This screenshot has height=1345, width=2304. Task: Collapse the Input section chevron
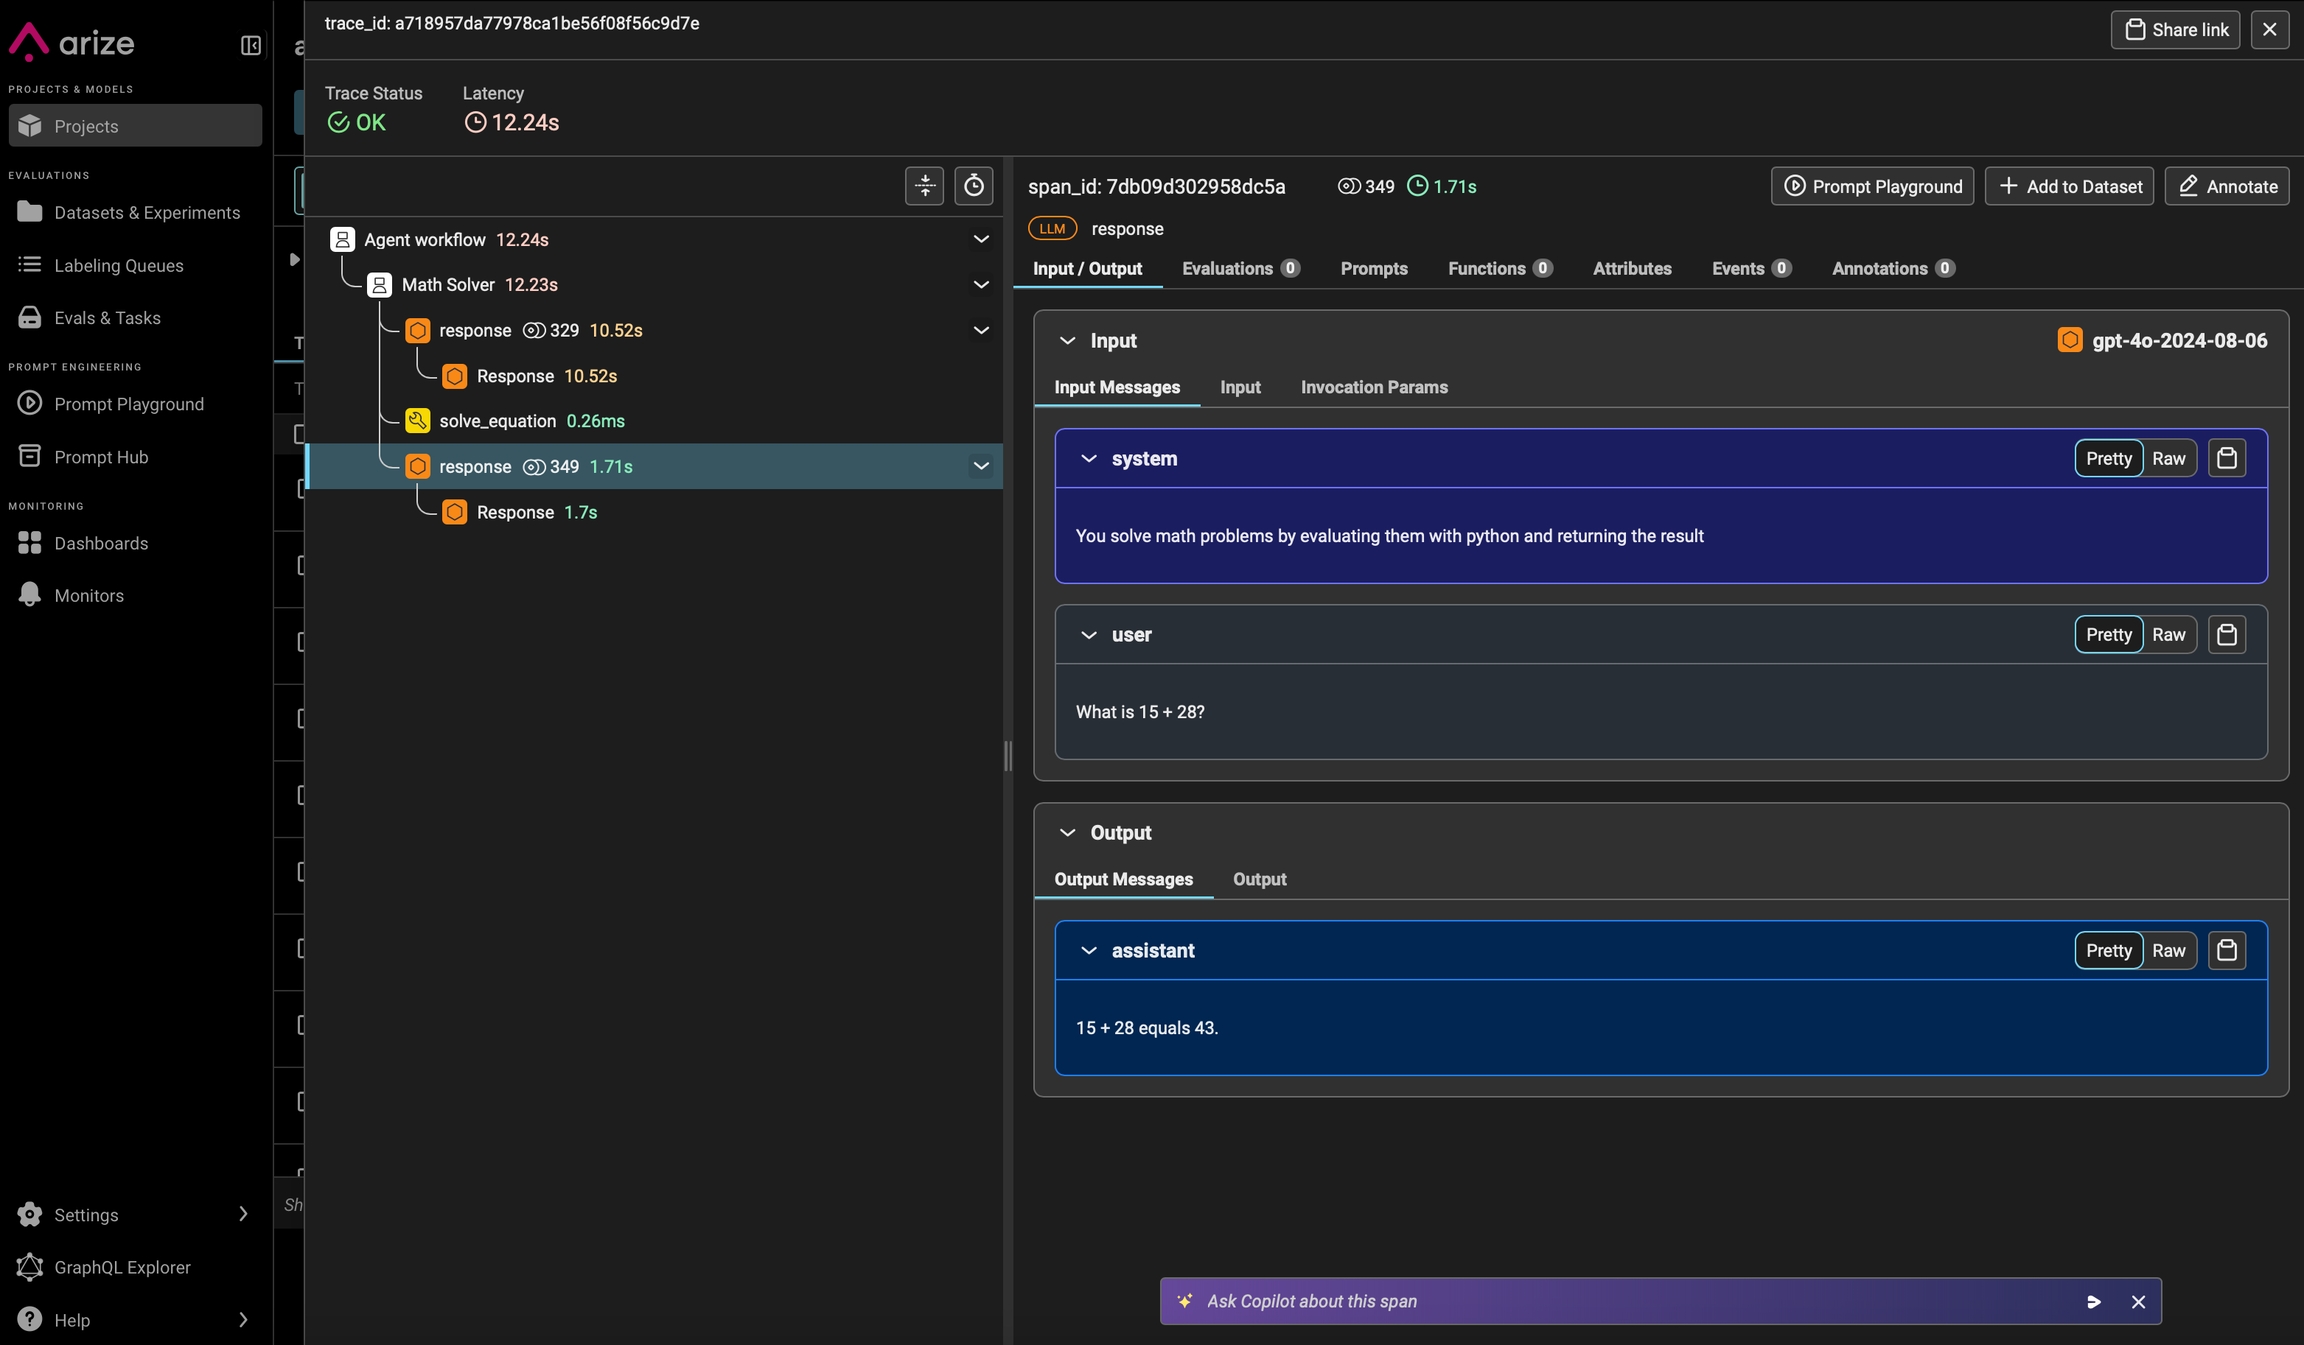pos(1067,341)
